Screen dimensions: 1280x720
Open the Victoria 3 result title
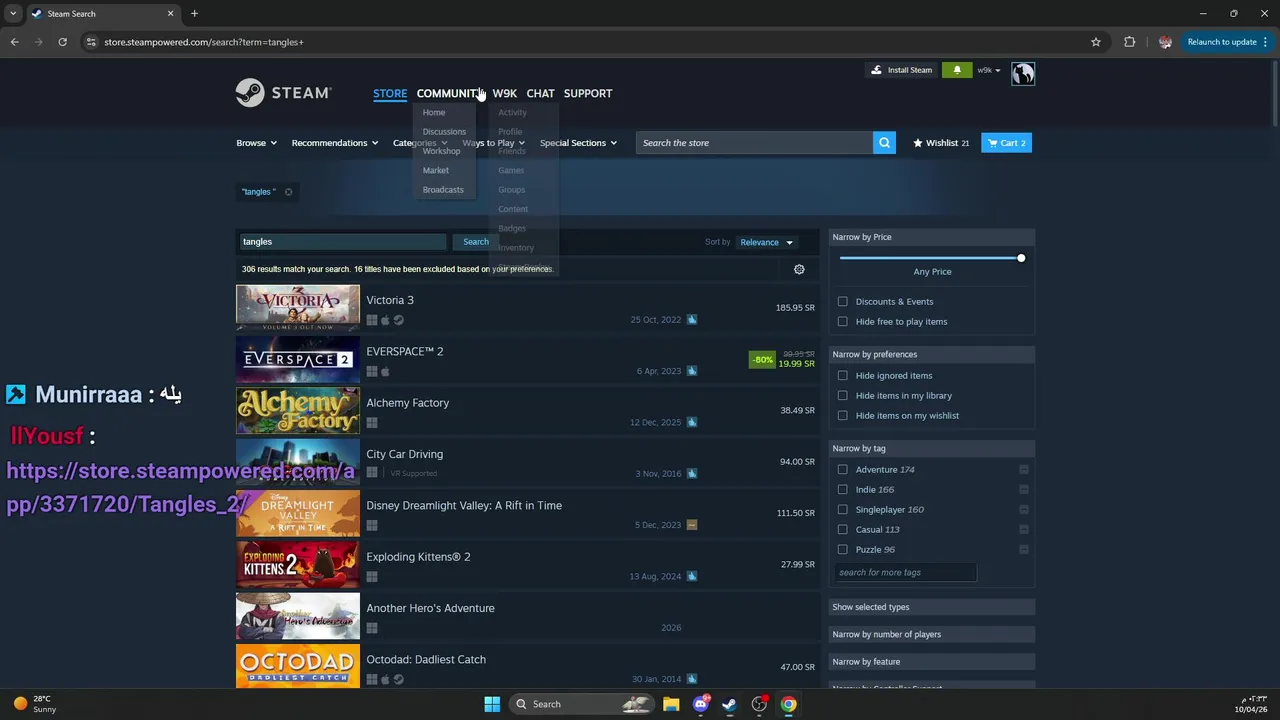(x=390, y=300)
